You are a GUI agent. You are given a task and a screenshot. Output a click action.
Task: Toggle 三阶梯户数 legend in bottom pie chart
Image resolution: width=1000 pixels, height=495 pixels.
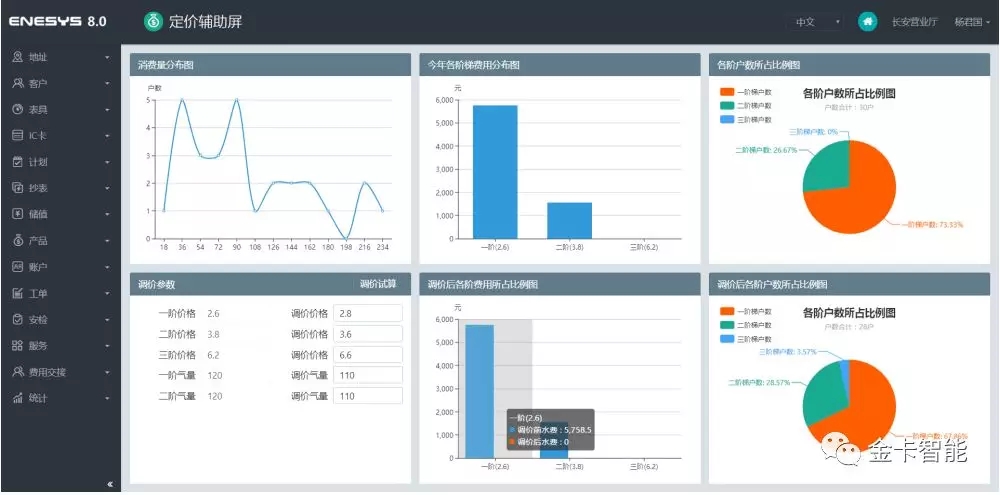[x=746, y=339]
